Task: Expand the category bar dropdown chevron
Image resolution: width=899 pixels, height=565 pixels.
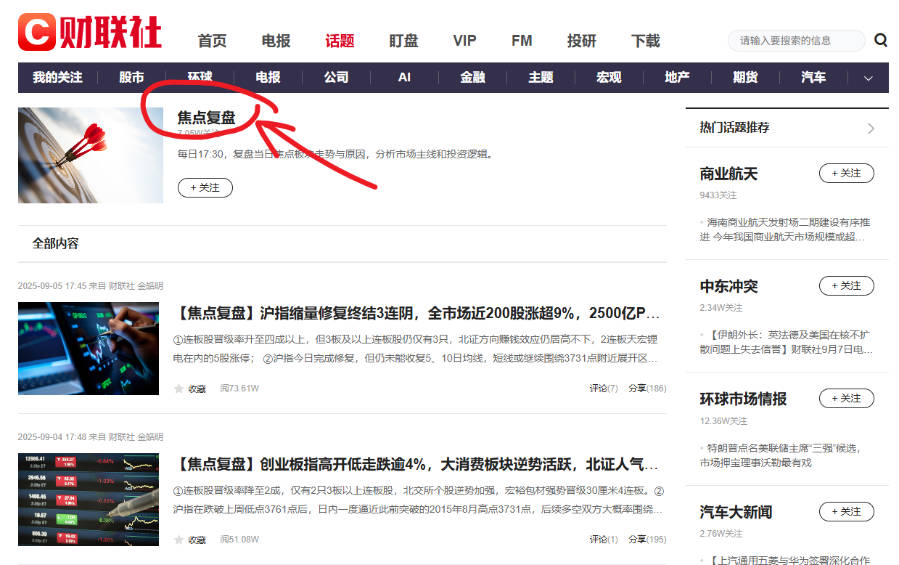Action: [x=867, y=78]
